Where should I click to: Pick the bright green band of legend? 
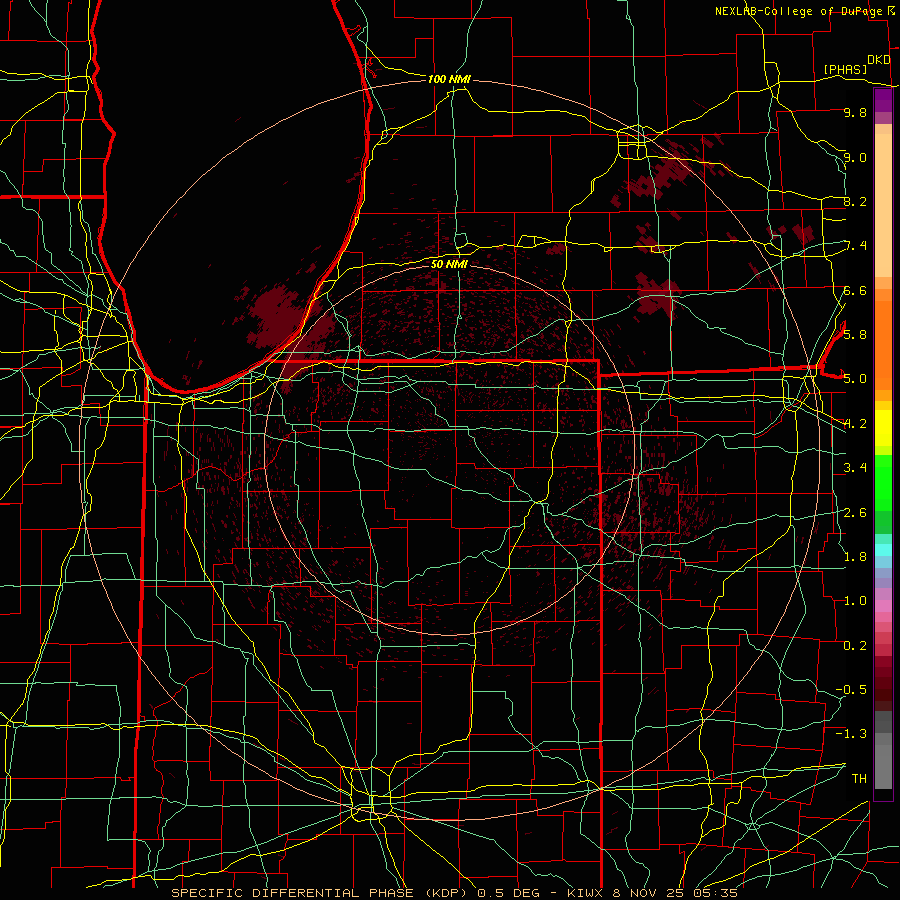pyautogui.click(x=883, y=482)
